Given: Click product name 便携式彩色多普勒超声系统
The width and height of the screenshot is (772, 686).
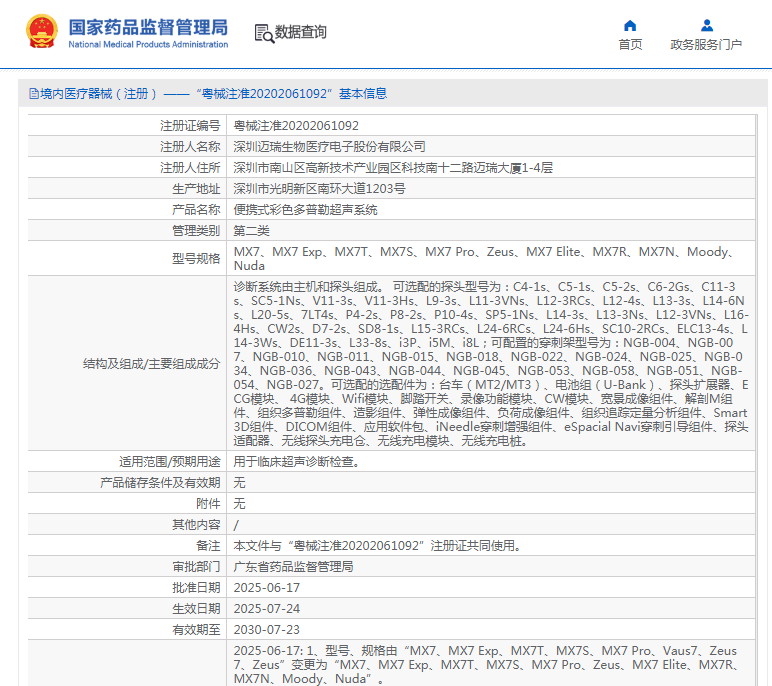Looking at the screenshot, I should tap(305, 210).
